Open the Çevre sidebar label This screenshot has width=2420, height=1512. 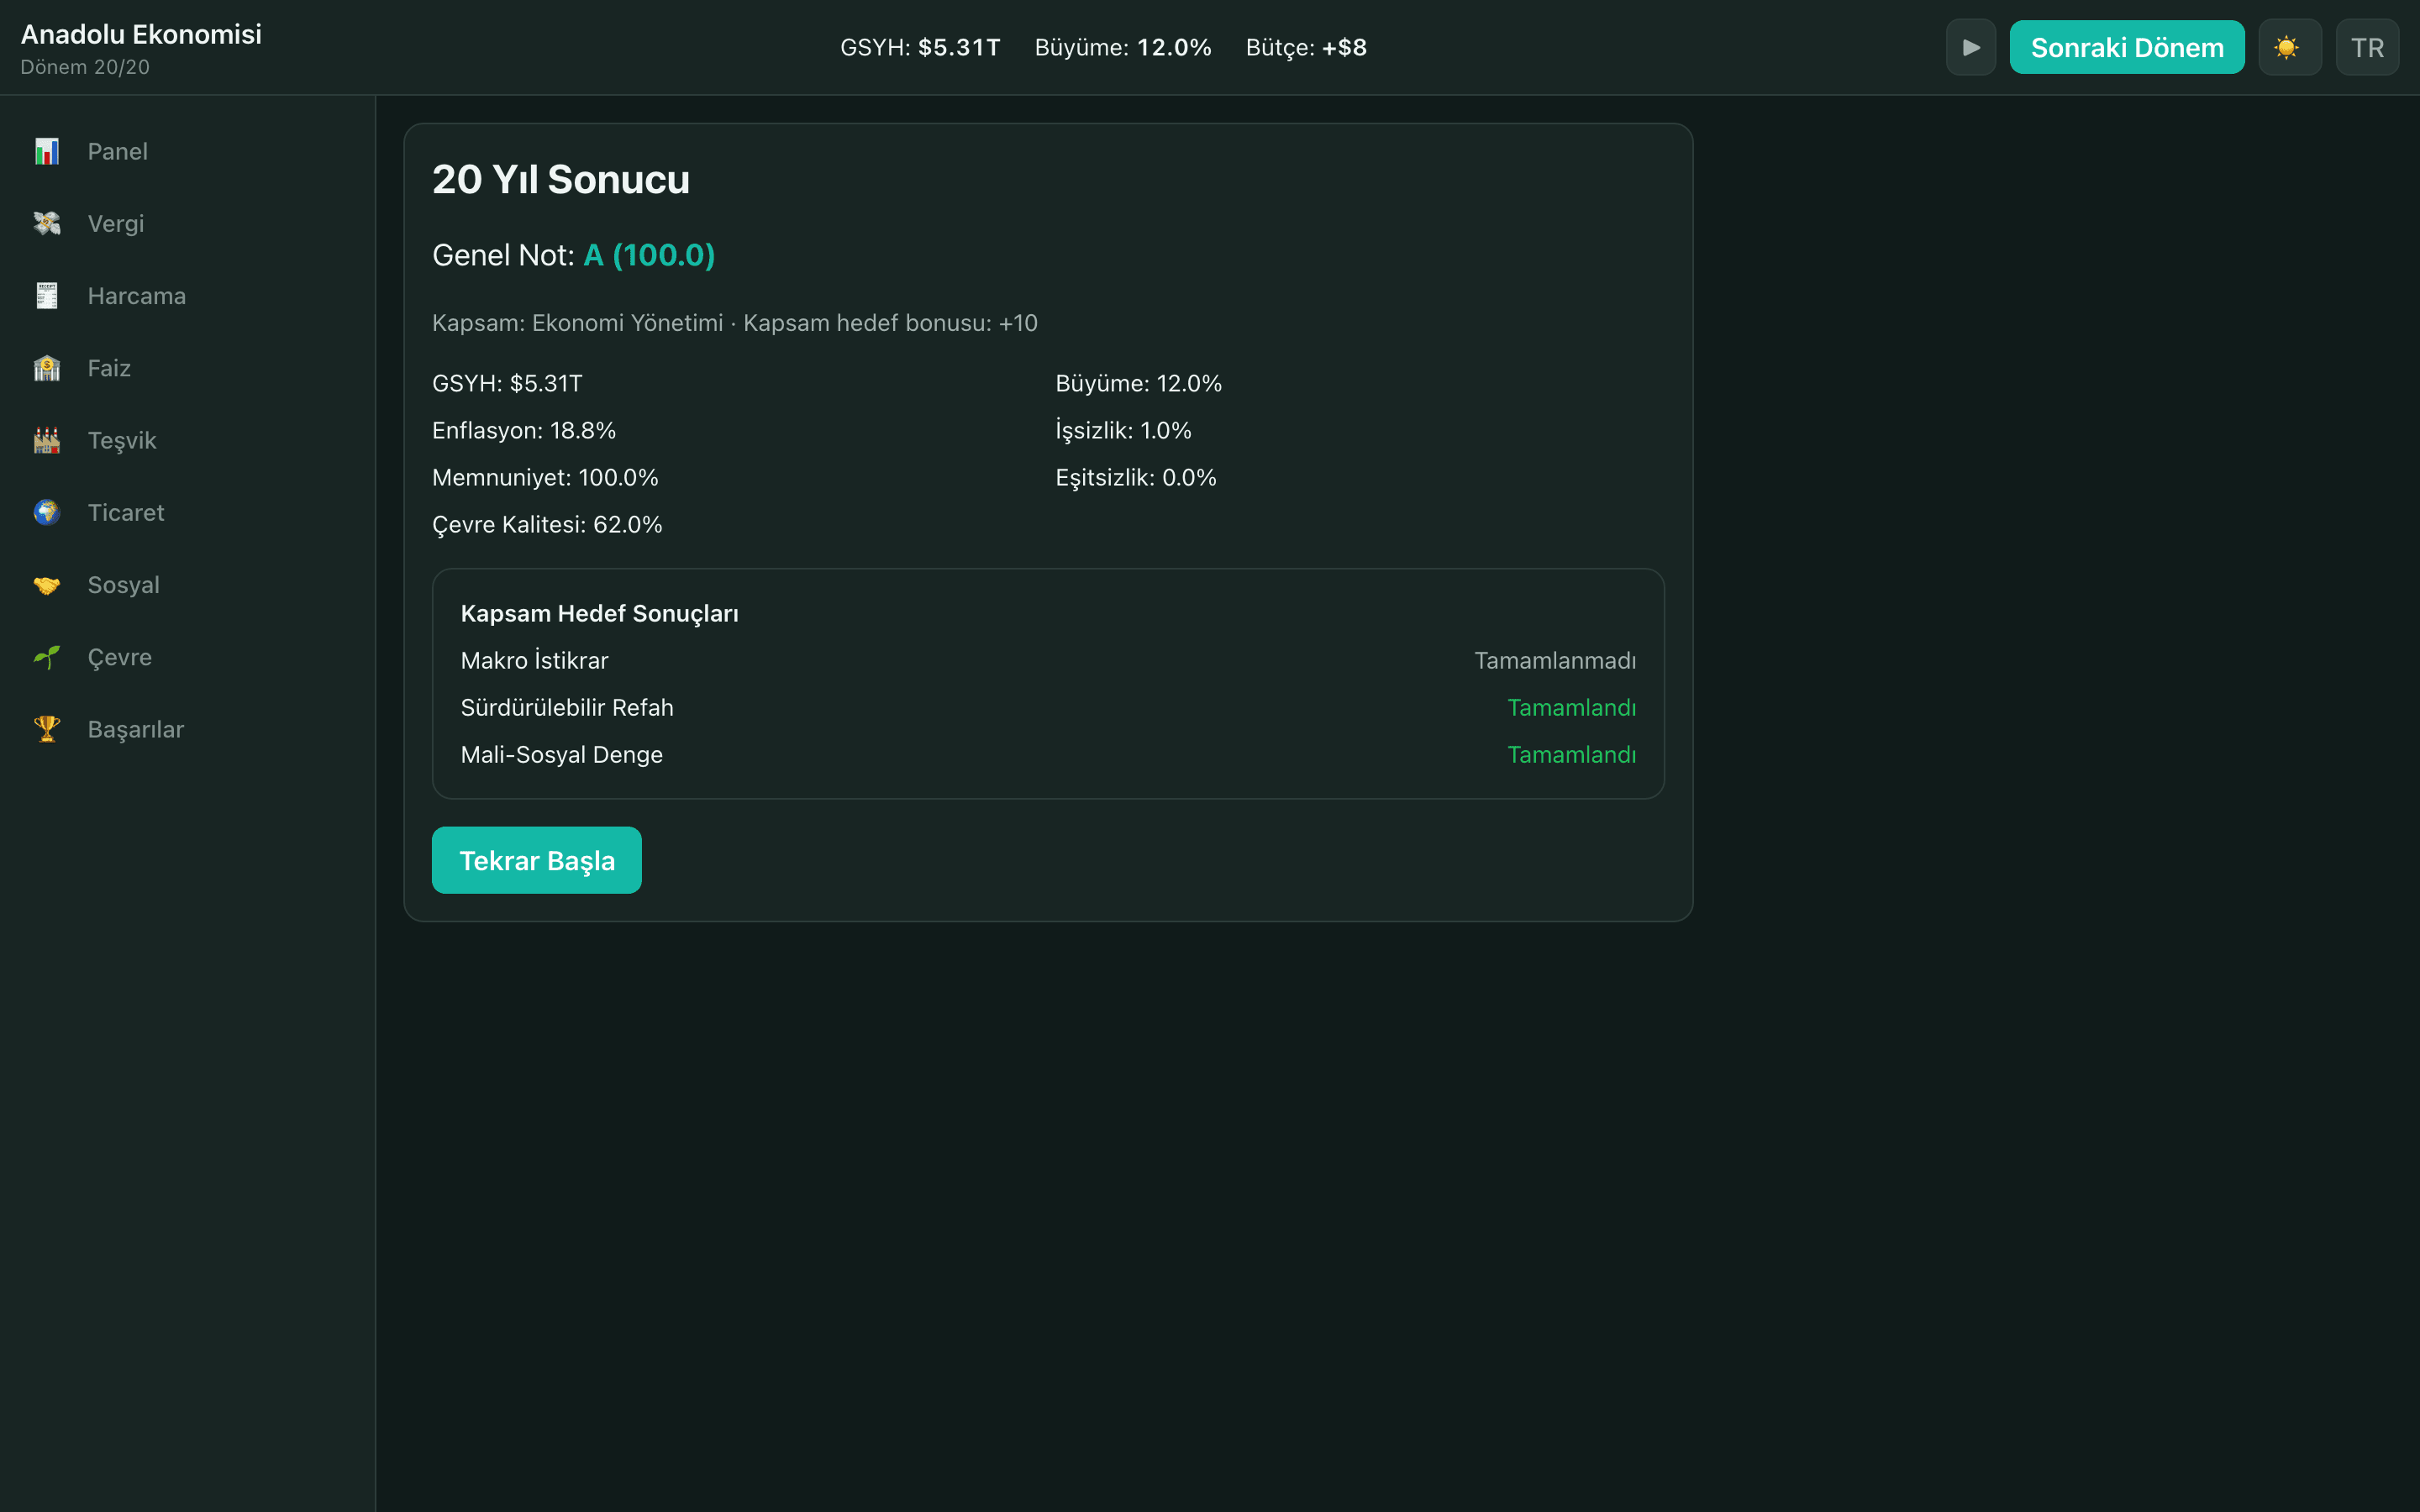[x=120, y=657]
